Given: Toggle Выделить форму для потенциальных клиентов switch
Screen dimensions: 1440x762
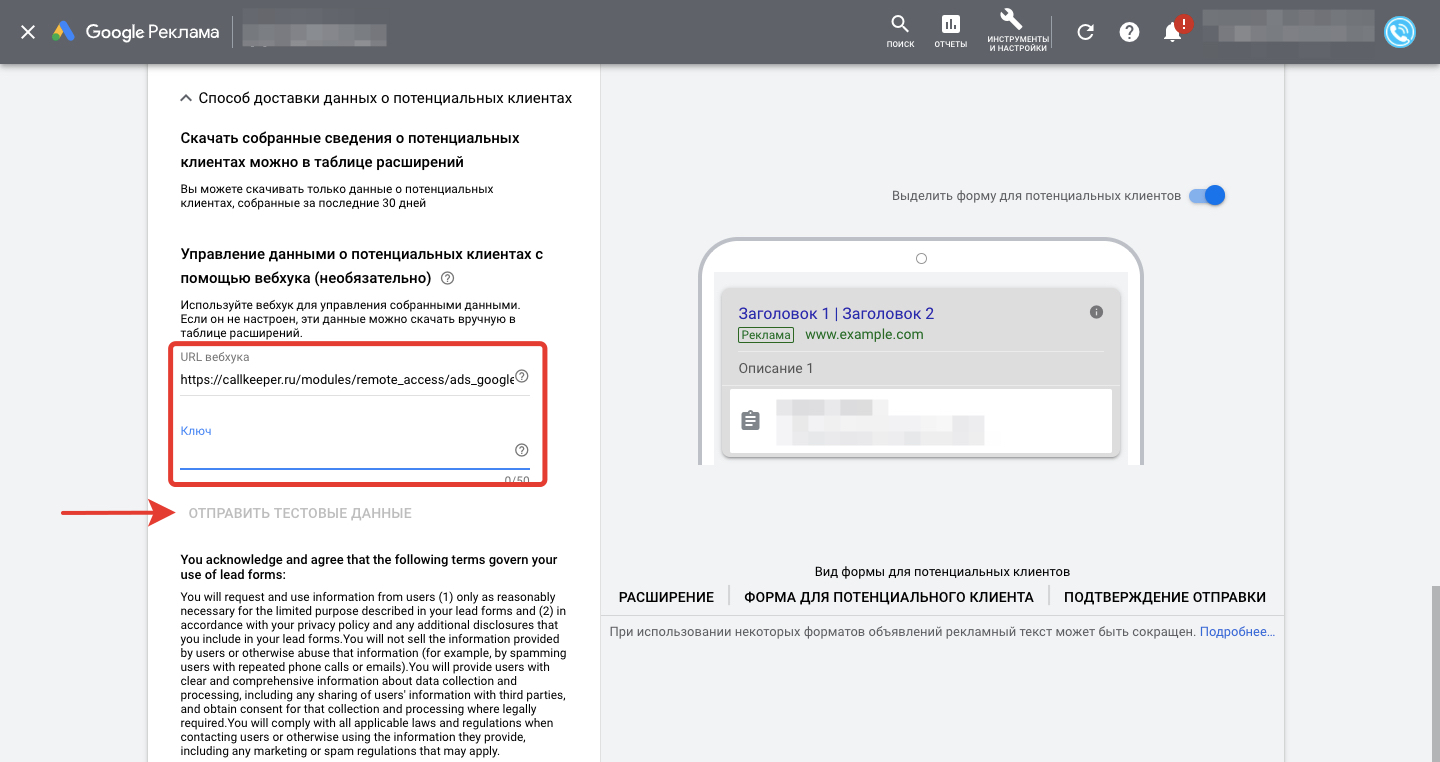Looking at the screenshot, I should coord(1207,196).
